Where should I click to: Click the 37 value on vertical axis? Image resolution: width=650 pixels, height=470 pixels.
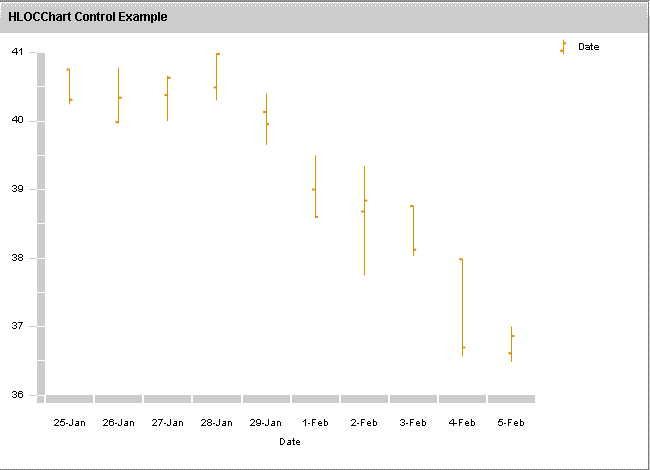[17, 326]
